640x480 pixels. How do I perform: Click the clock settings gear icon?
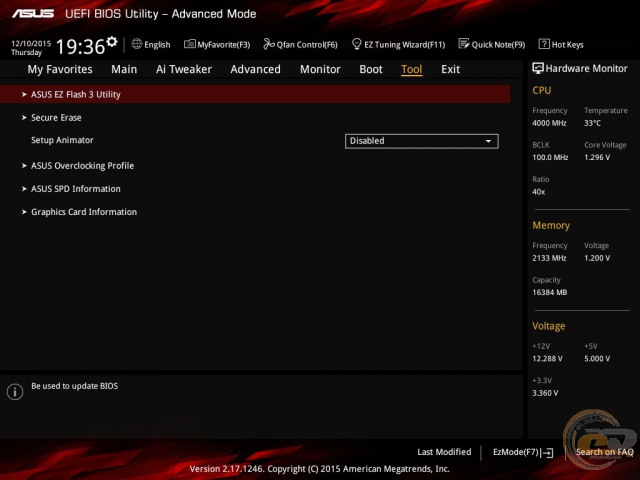click(x=112, y=42)
